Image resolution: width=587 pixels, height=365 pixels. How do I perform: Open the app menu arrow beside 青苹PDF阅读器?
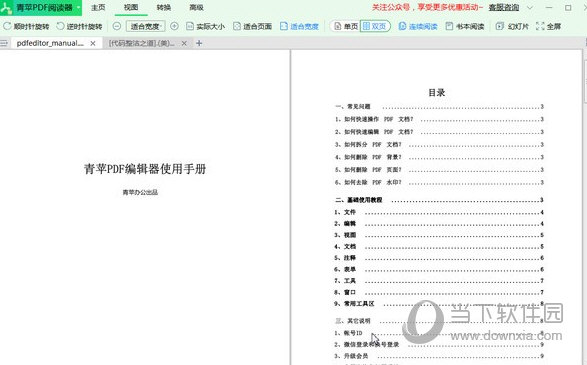click(x=79, y=7)
